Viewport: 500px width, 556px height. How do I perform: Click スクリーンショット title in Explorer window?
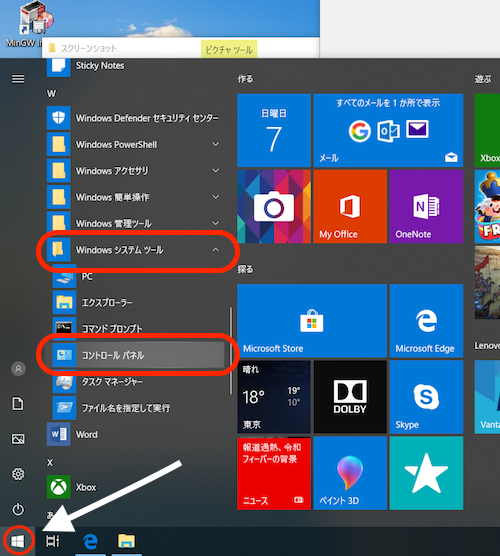(89, 48)
